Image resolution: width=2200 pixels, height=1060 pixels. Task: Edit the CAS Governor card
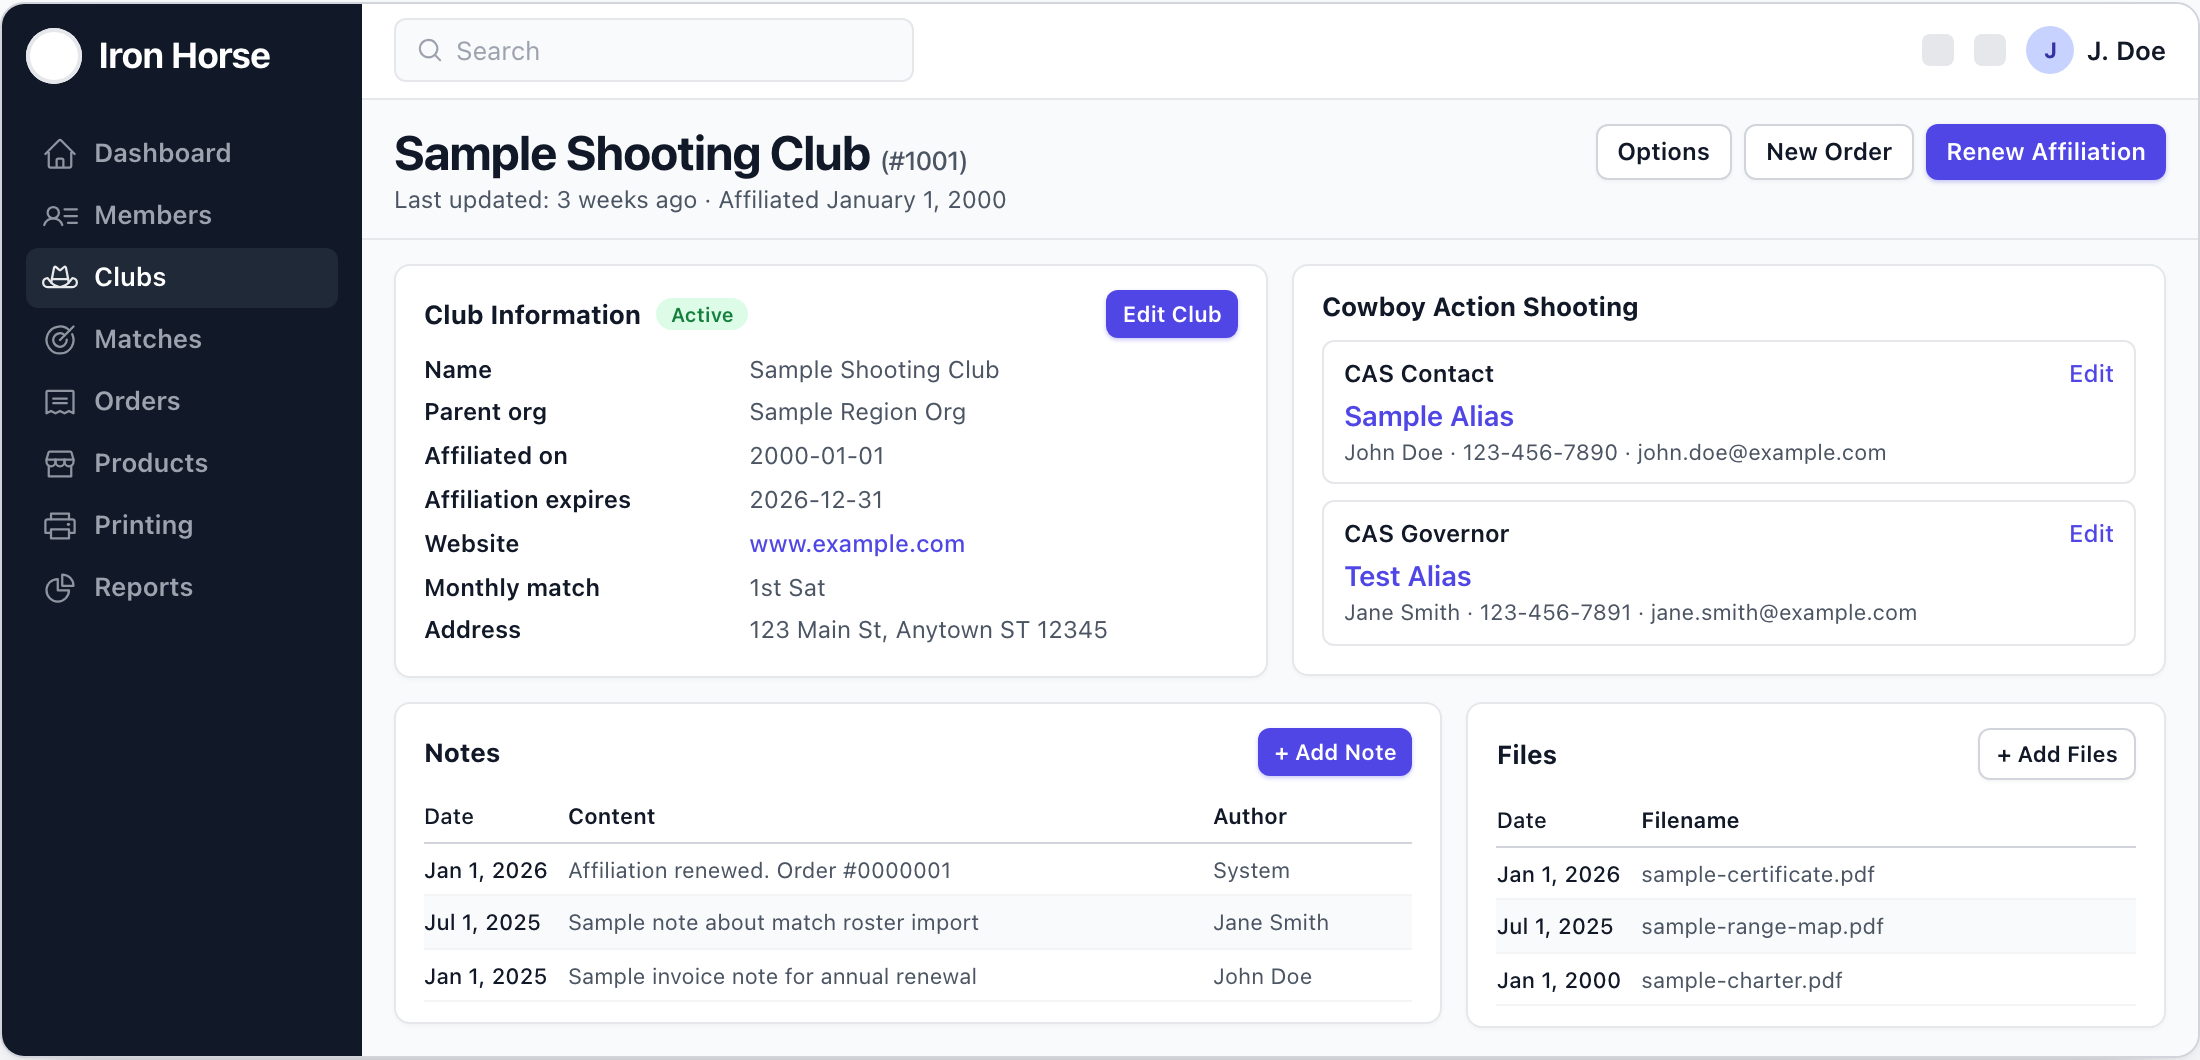[x=2091, y=533]
